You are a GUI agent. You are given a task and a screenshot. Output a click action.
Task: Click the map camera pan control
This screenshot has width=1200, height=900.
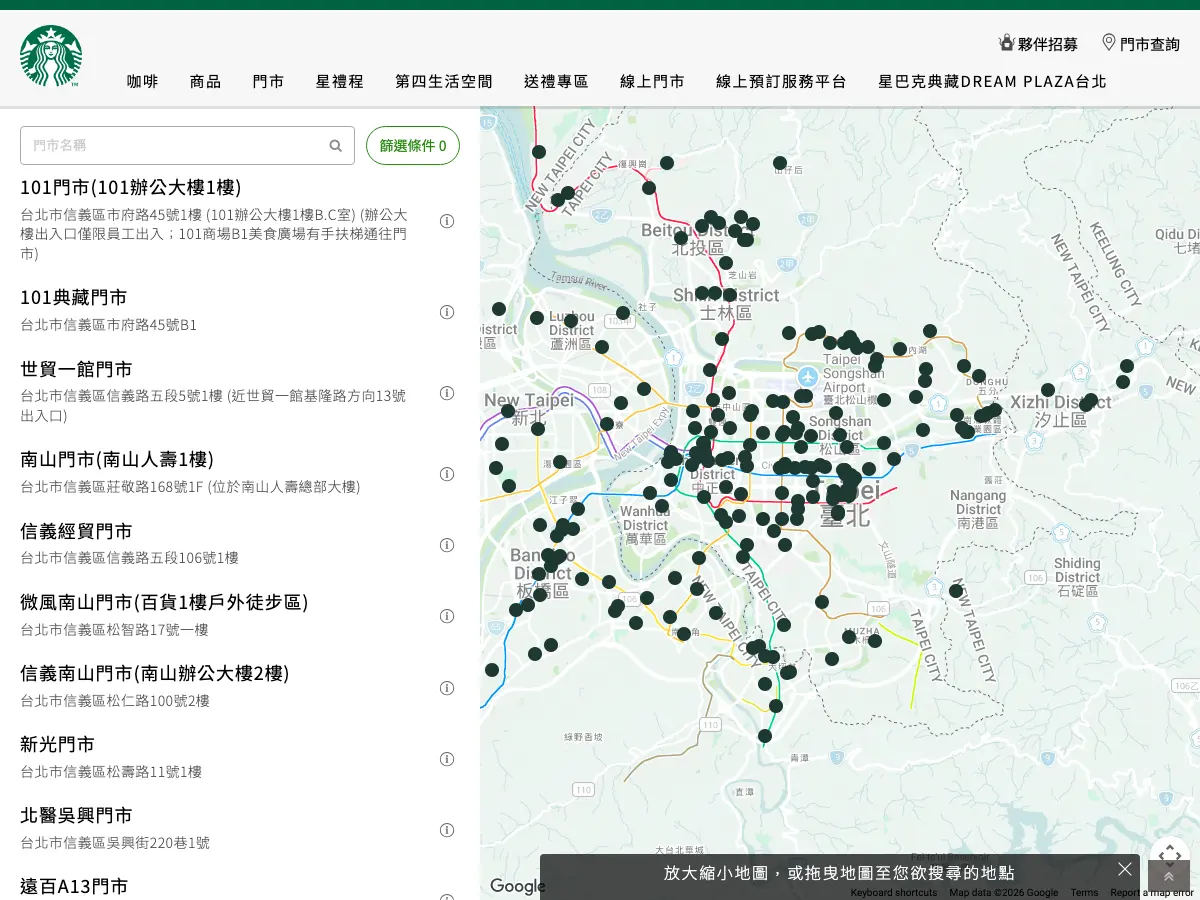point(1170,856)
